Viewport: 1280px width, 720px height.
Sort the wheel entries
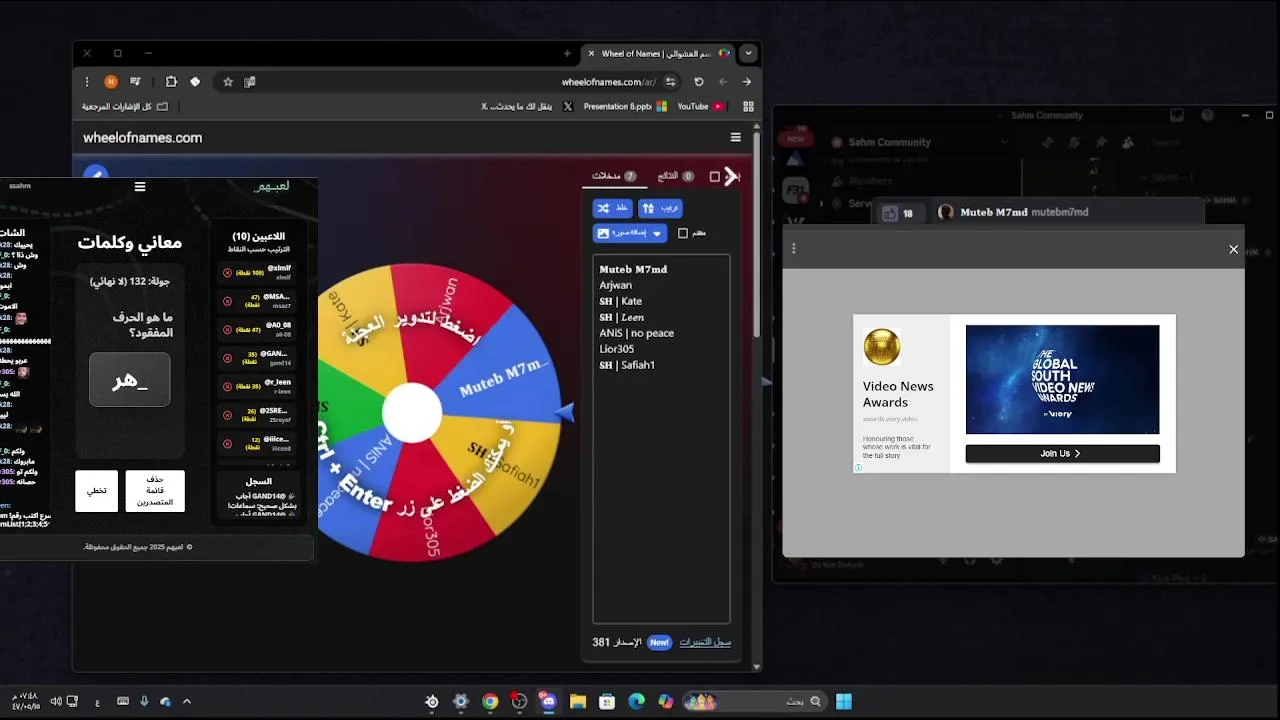[x=660, y=208]
